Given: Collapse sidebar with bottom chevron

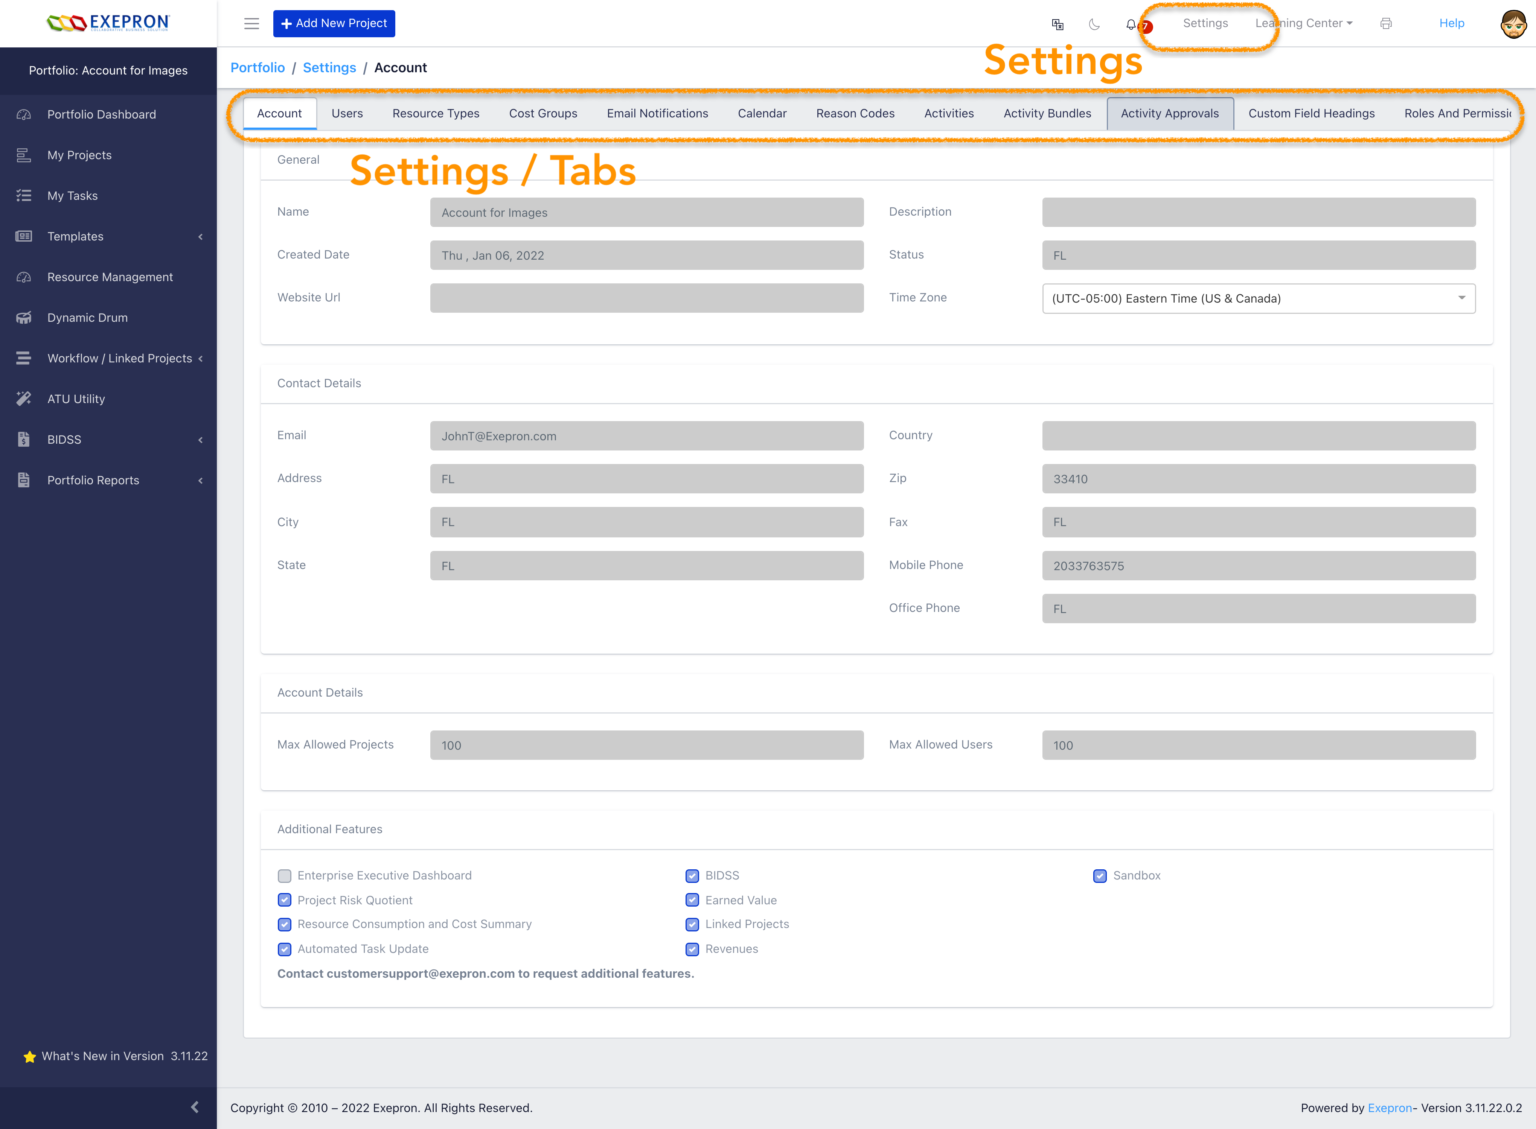Looking at the screenshot, I should [195, 1107].
